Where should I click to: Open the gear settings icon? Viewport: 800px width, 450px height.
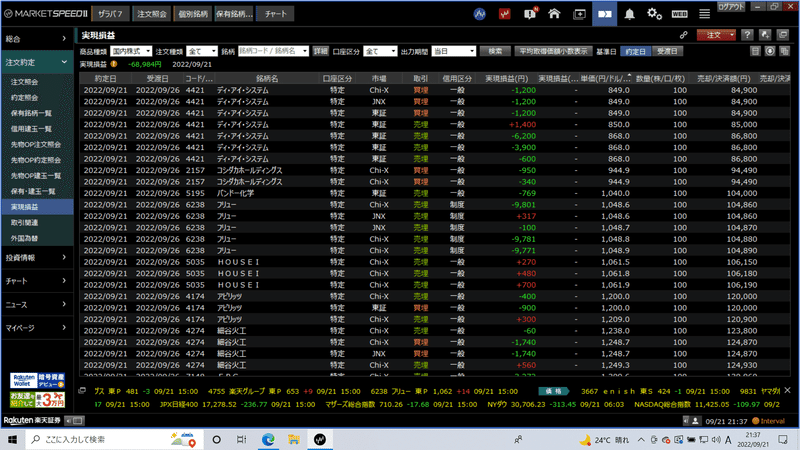[x=654, y=14]
